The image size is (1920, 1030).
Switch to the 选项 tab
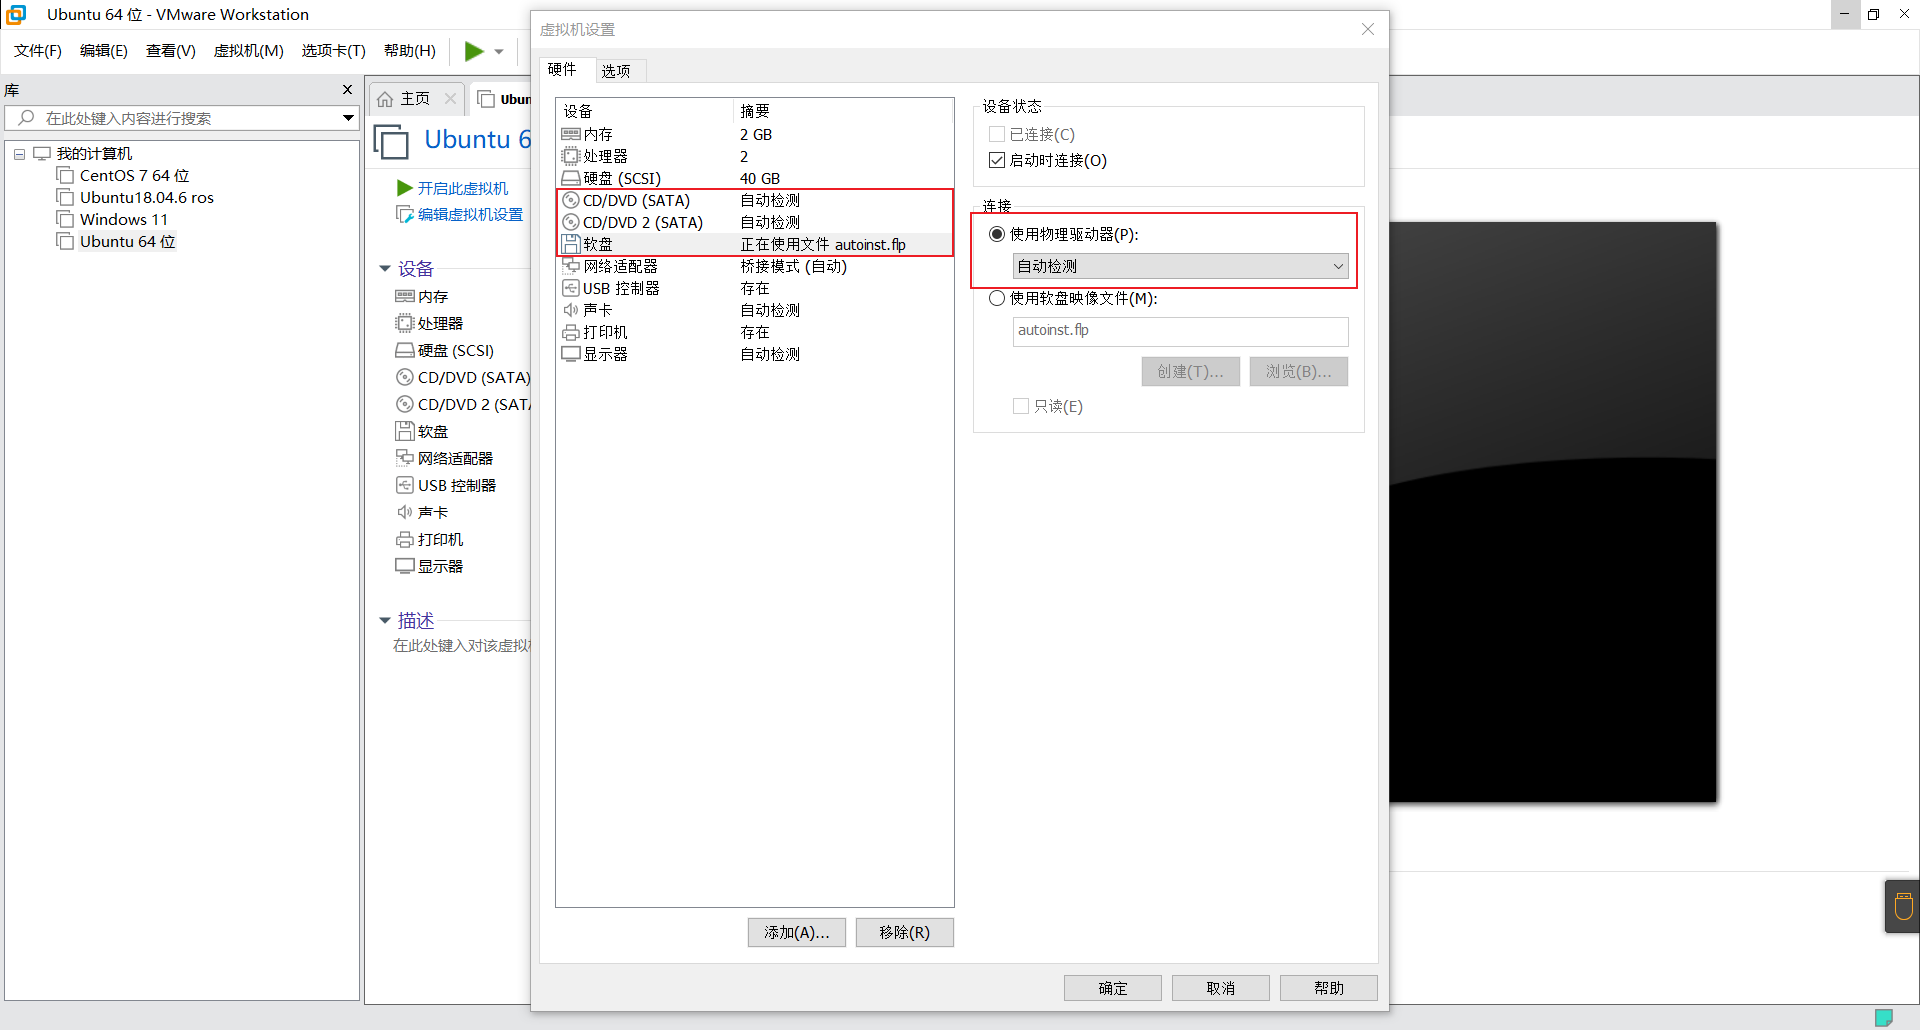pyautogui.click(x=617, y=70)
